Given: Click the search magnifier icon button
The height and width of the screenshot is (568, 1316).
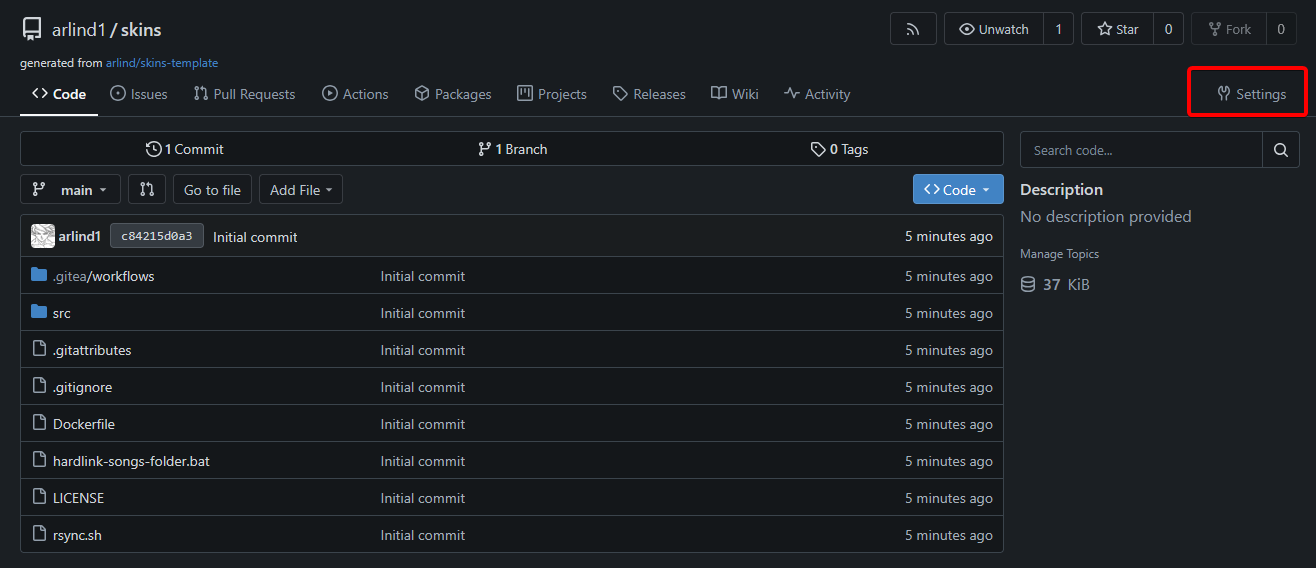Looking at the screenshot, I should (x=1280, y=150).
